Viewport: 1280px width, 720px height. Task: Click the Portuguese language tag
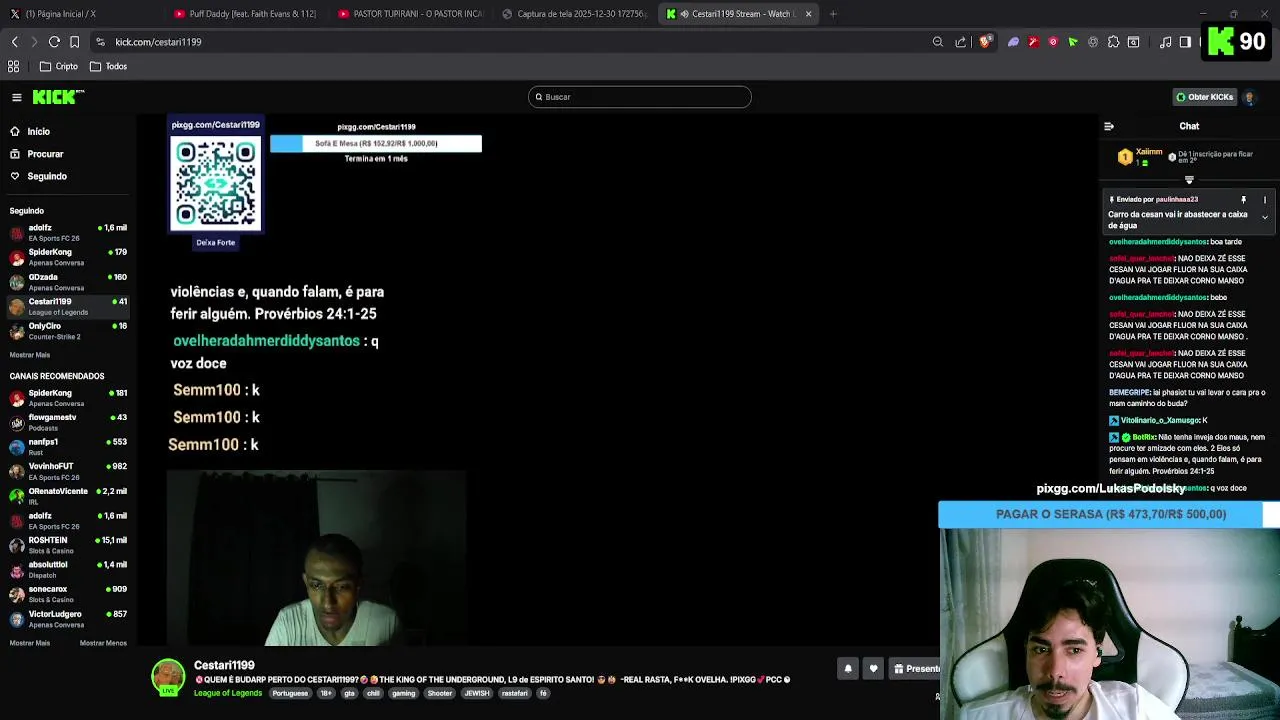pos(290,693)
